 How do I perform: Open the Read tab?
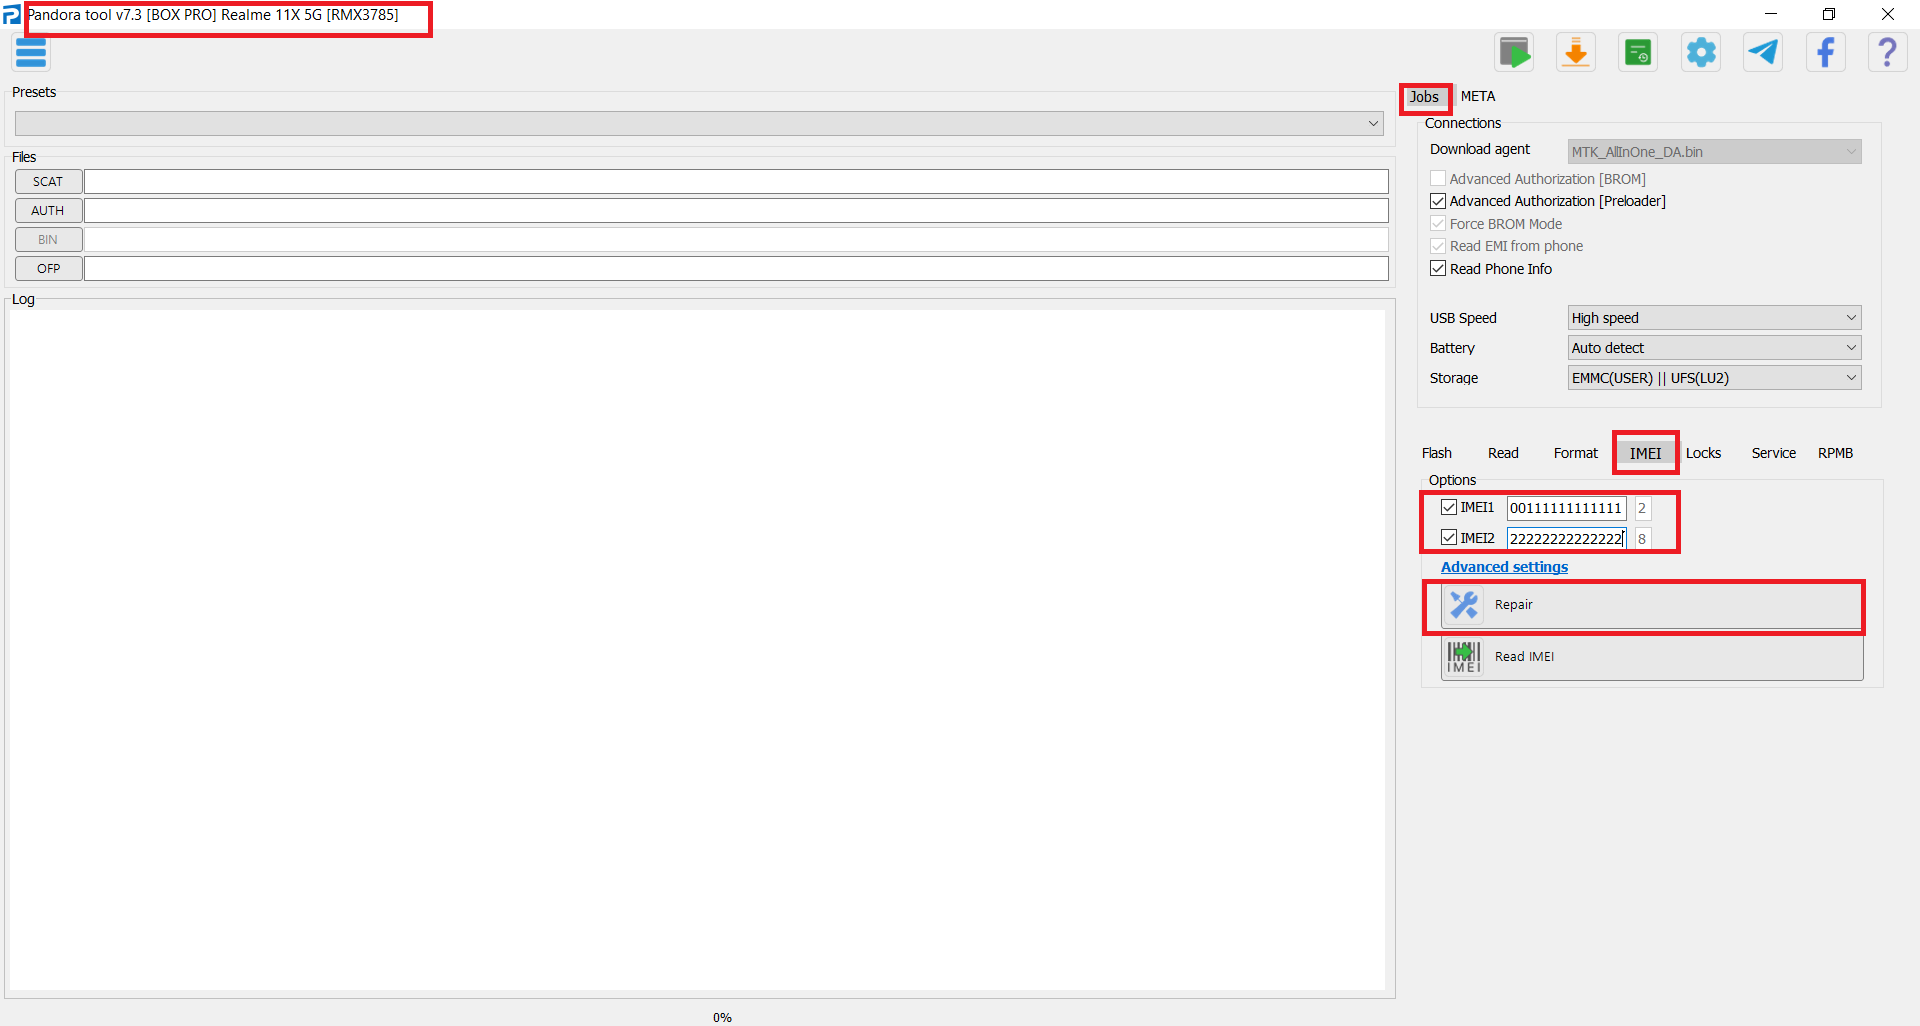[1503, 453]
